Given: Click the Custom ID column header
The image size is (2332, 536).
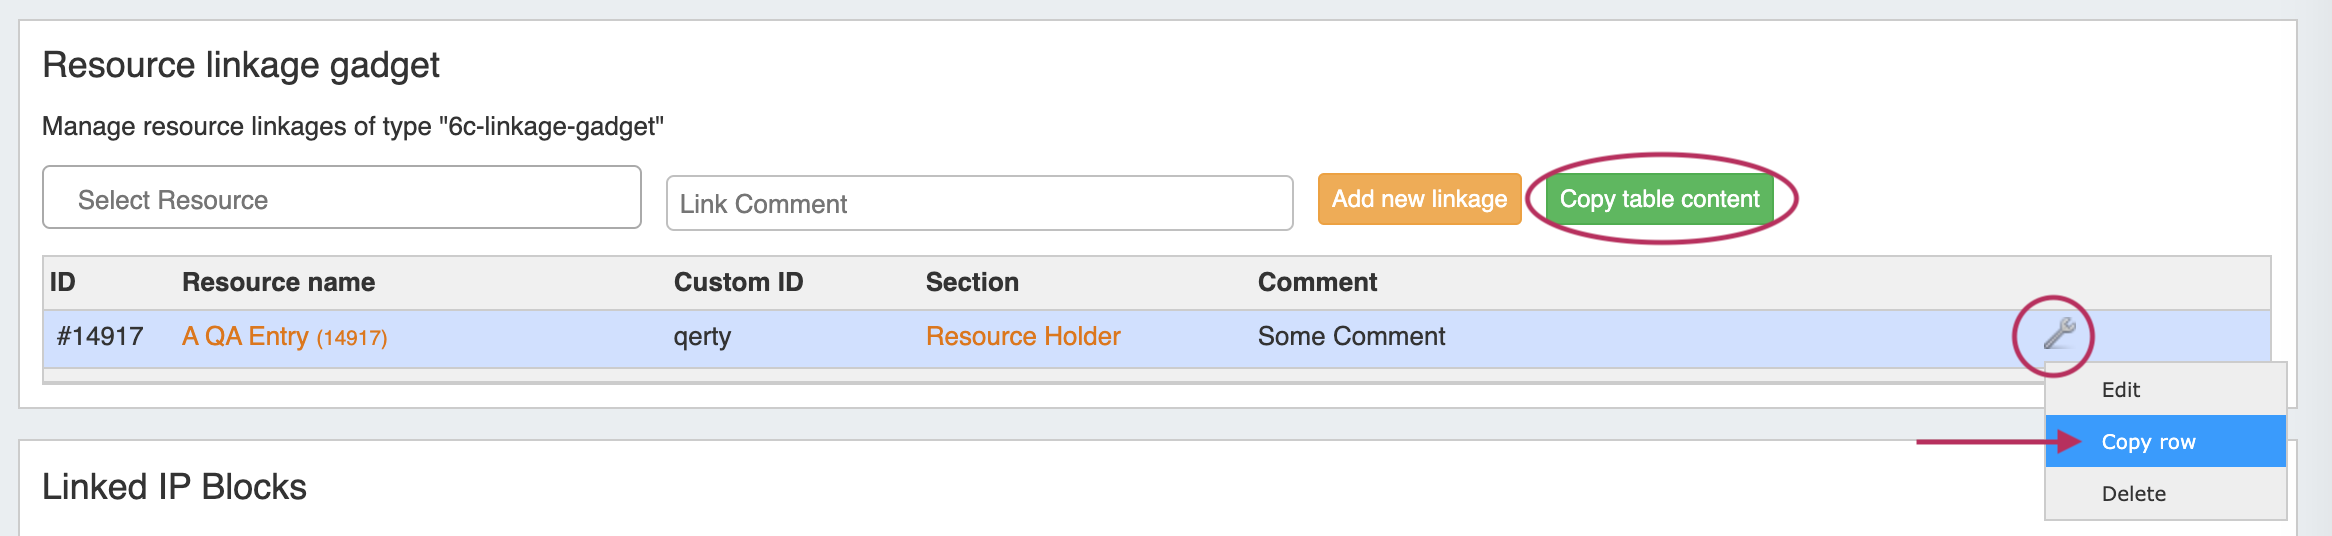Looking at the screenshot, I should [x=738, y=282].
